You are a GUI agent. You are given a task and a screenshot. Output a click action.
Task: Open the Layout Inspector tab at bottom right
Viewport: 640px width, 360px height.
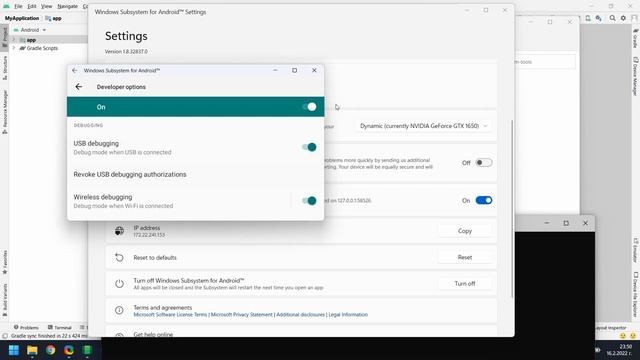(611, 327)
